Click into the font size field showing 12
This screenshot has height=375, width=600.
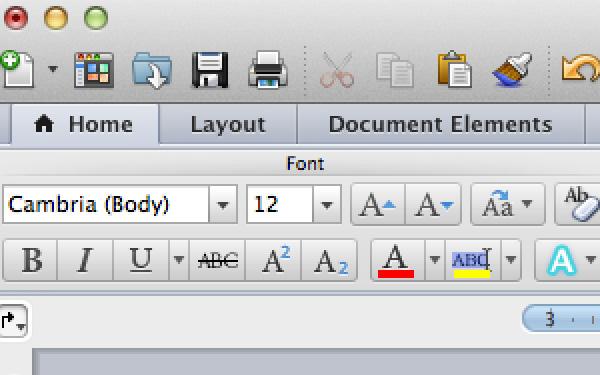(280, 205)
